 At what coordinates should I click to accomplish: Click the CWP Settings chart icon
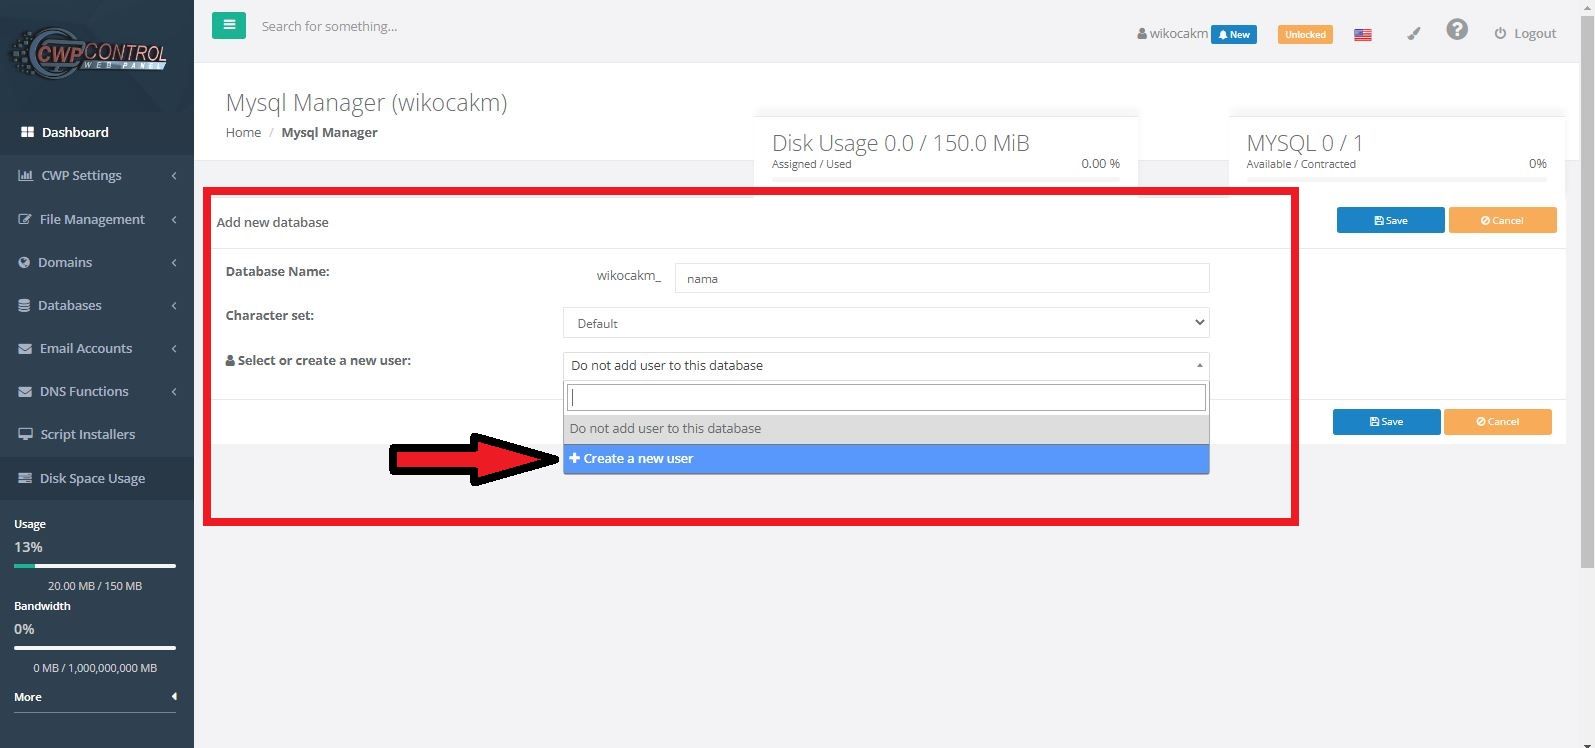tap(25, 175)
